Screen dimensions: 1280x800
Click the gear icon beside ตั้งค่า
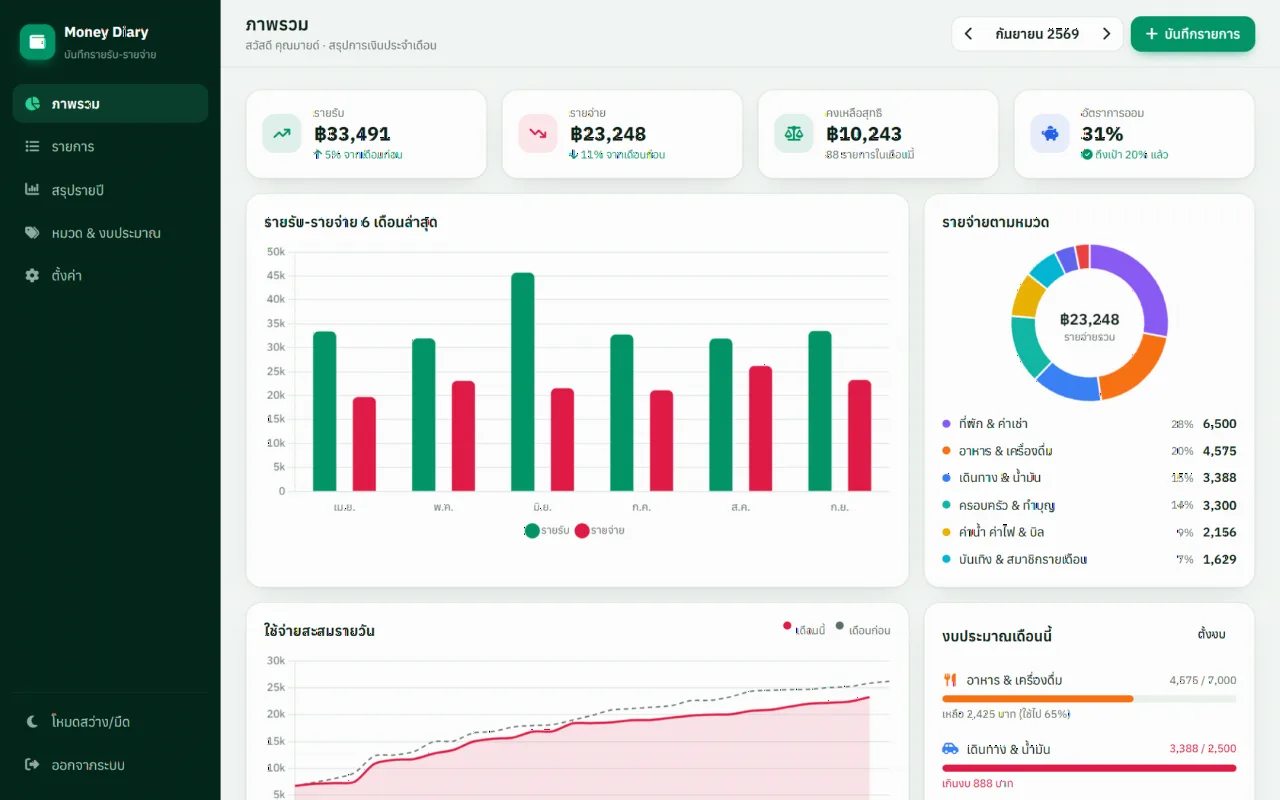33,275
